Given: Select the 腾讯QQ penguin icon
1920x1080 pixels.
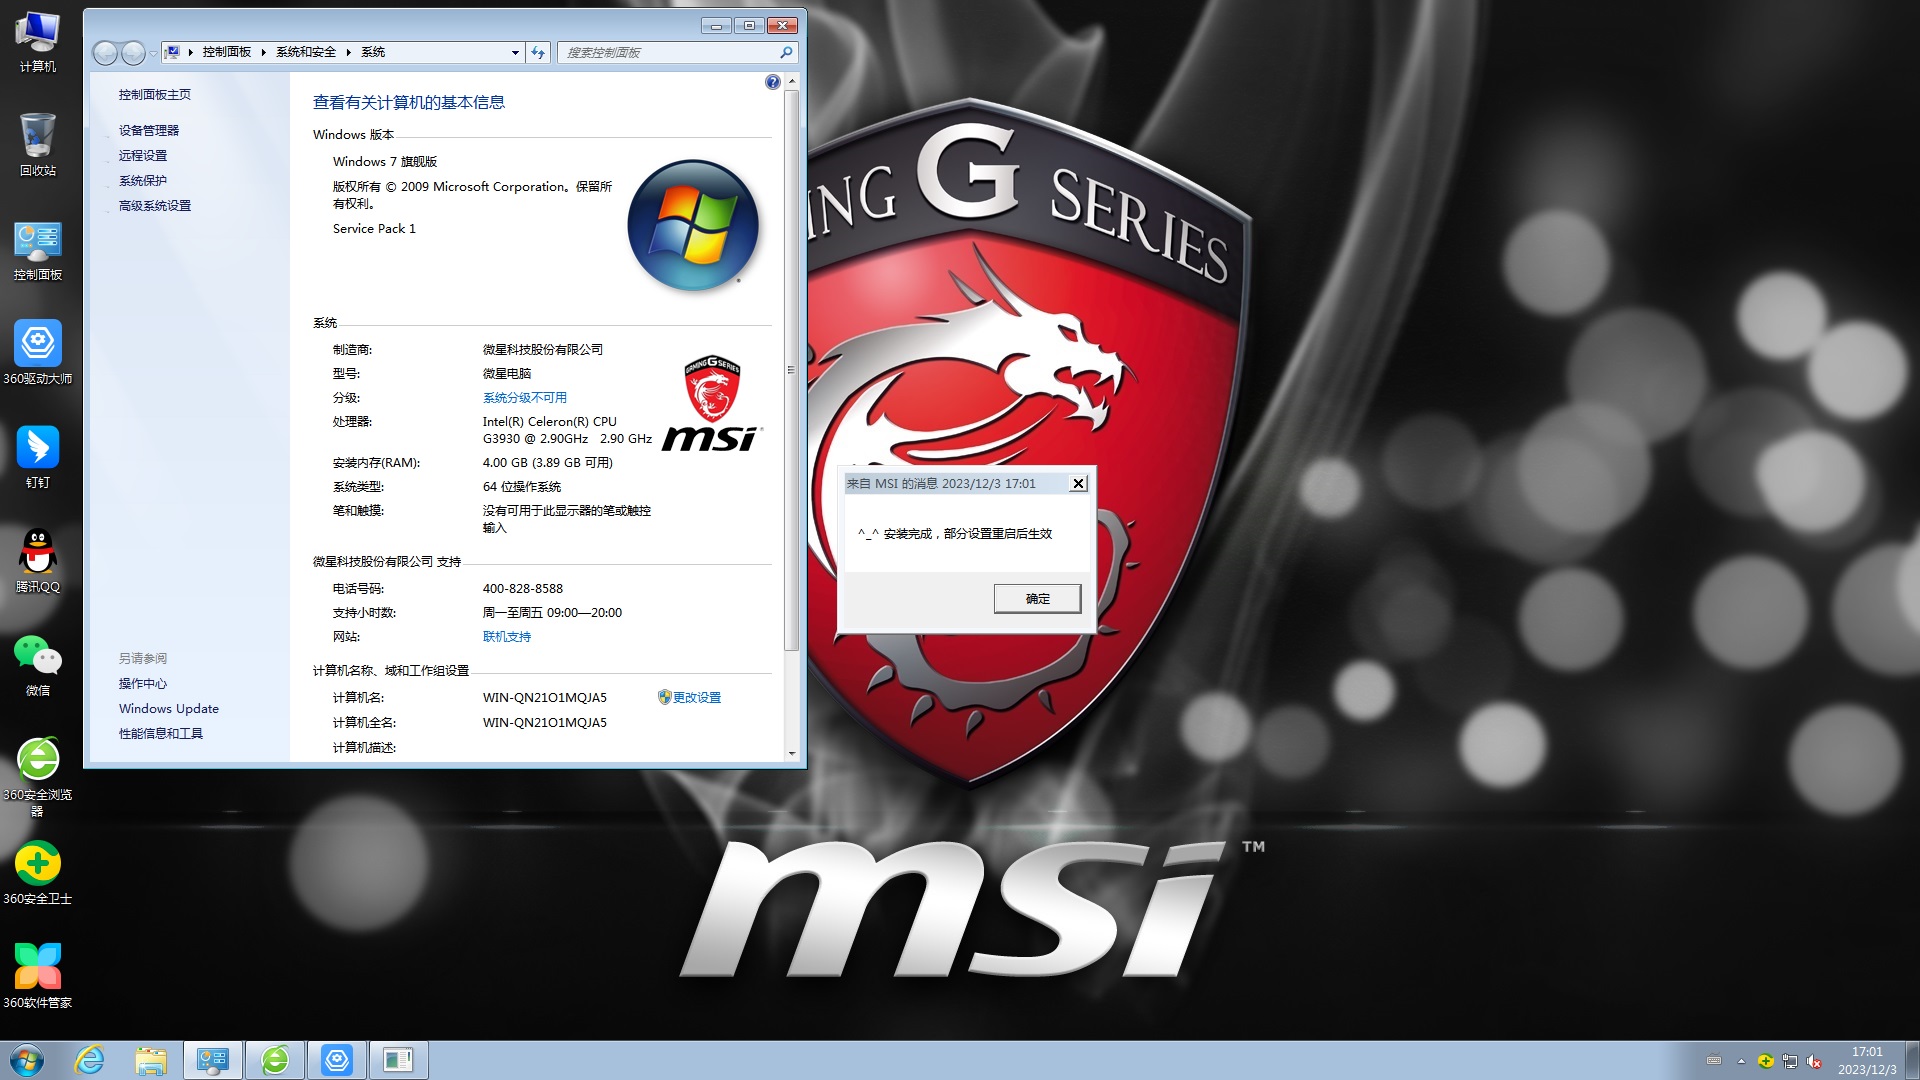Looking at the screenshot, I should pyautogui.click(x=38, y=562).
